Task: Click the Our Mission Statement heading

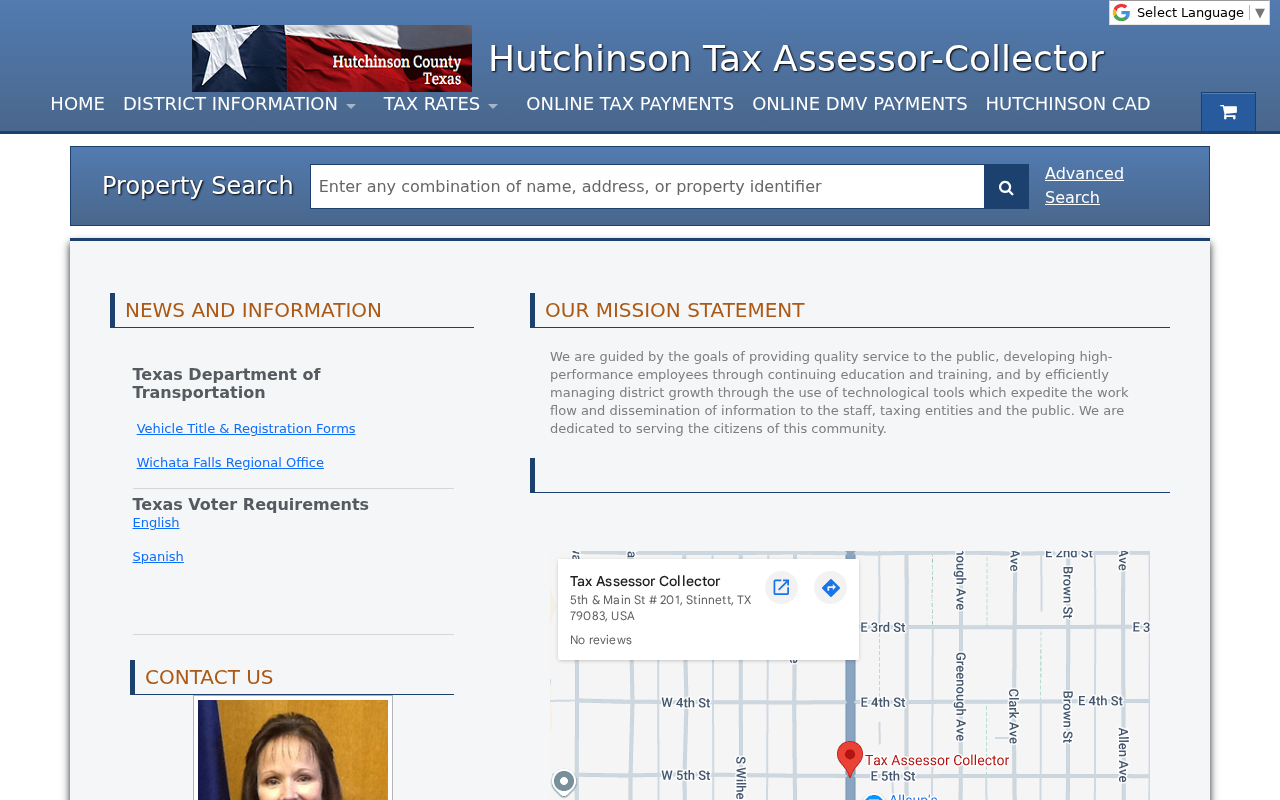Action: click(x=675, y=311)
